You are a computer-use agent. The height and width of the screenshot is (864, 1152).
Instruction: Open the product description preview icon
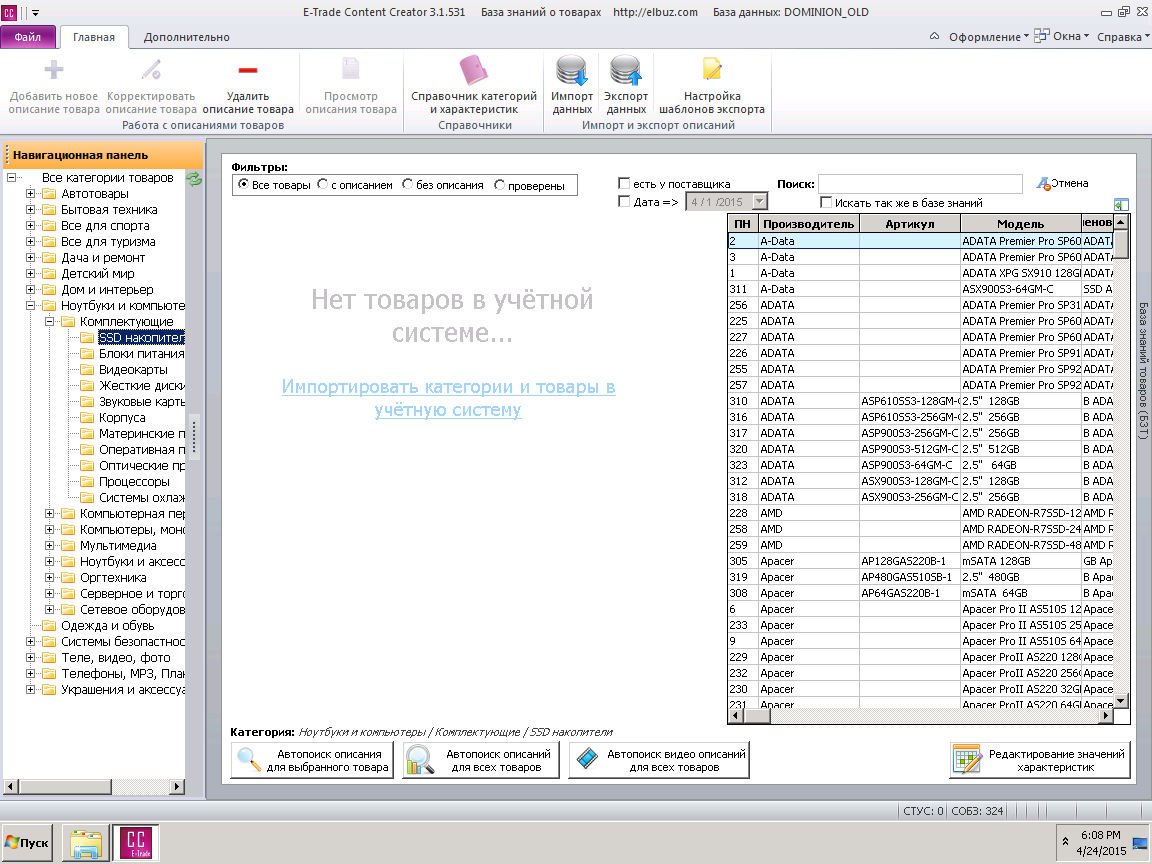click(x=350, y=69)
